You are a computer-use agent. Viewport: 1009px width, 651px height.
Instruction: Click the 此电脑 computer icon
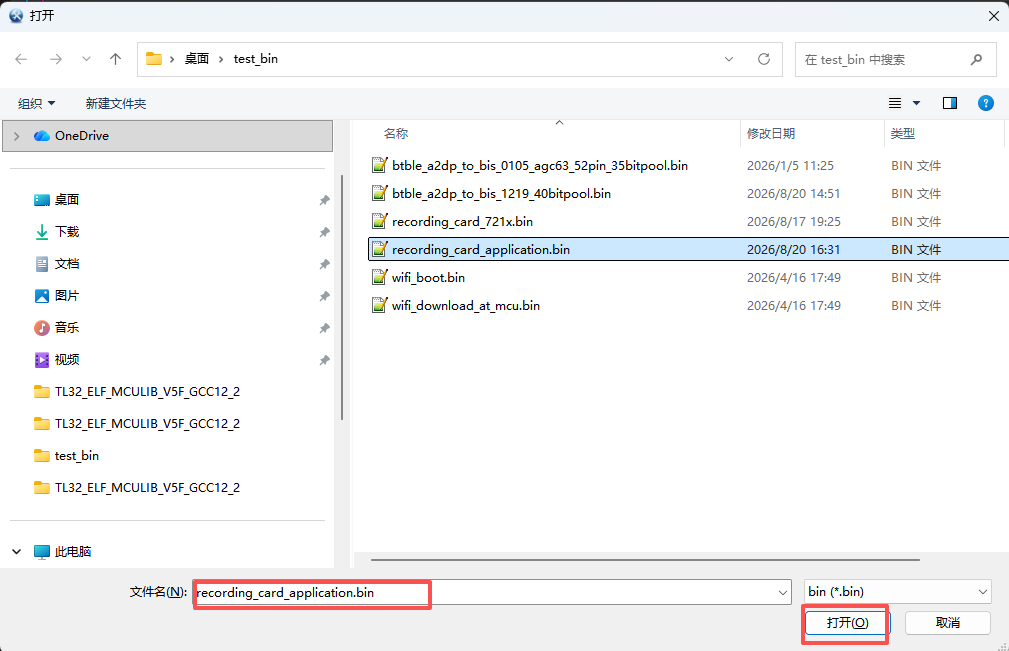coord(42,552)
